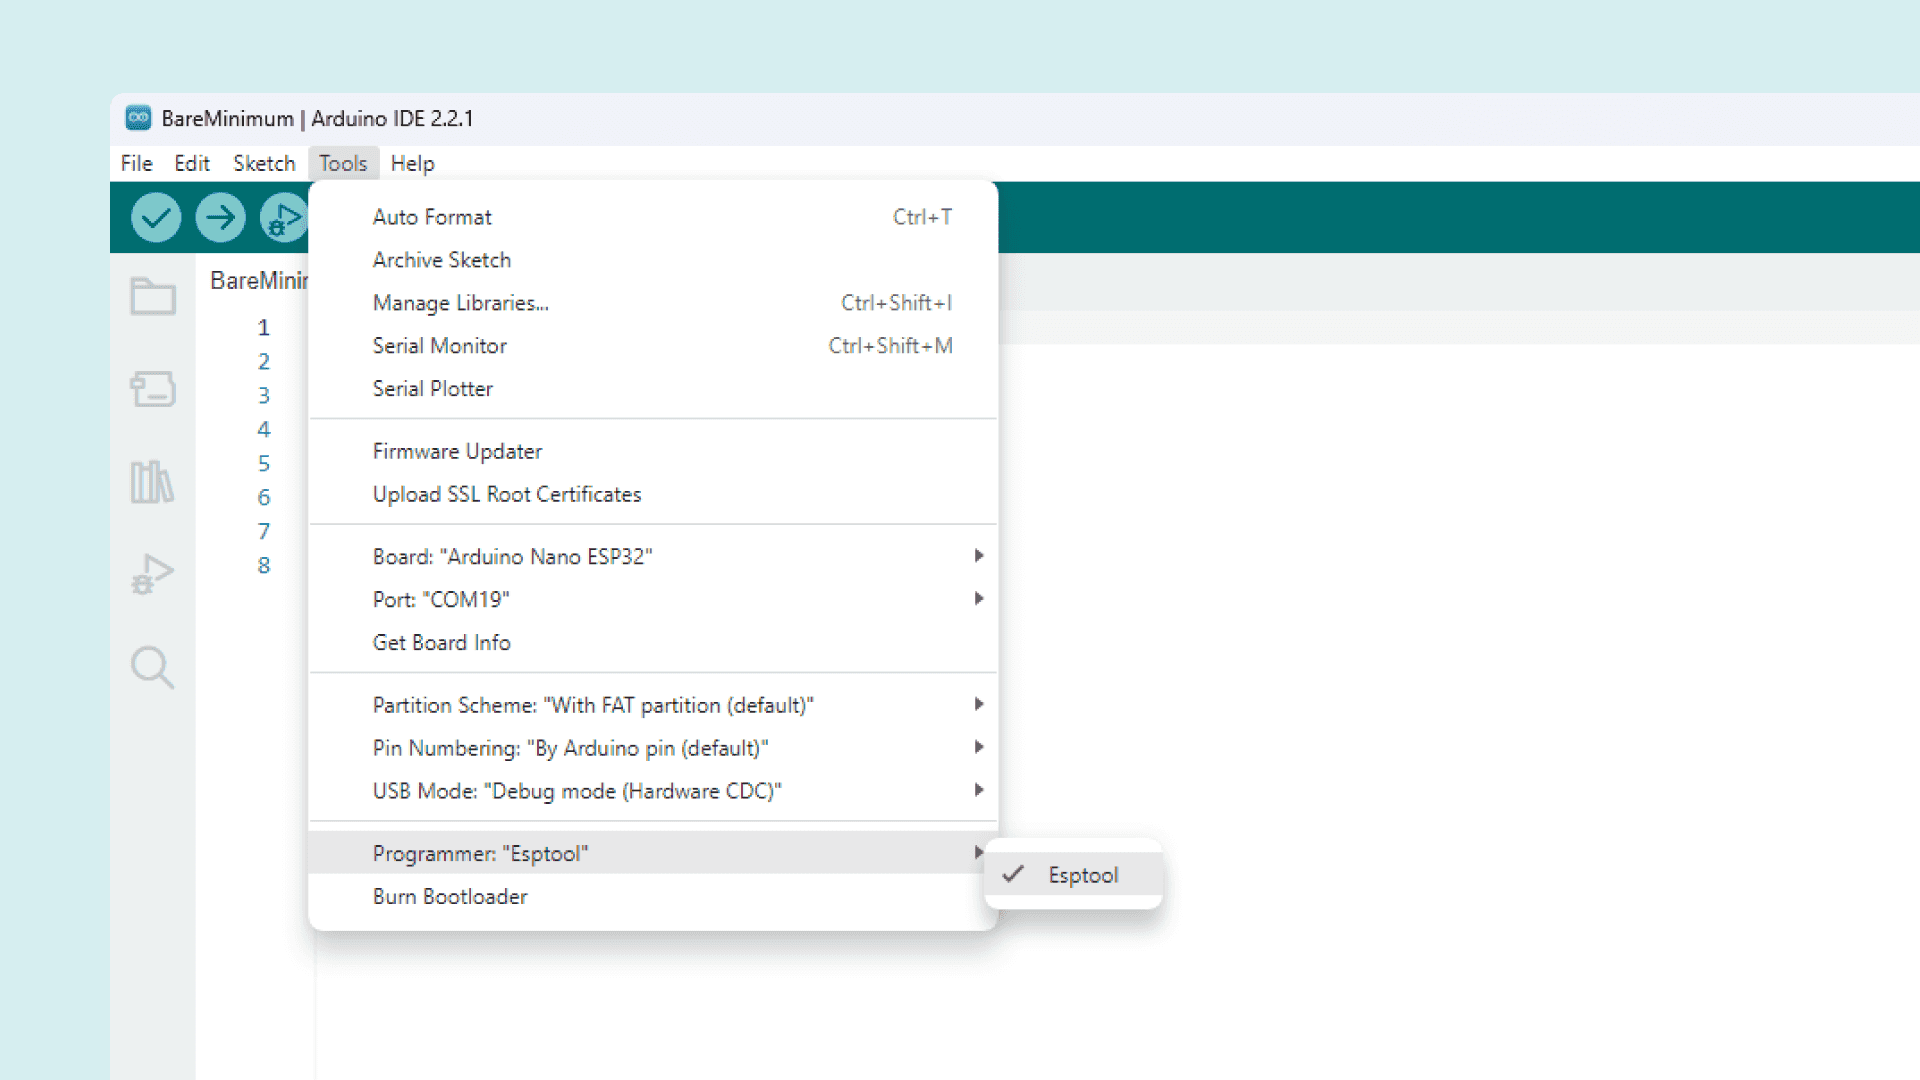Click the Arduino IDE title bar logo
This screenshot has height=1080, width=1920.
138,118
